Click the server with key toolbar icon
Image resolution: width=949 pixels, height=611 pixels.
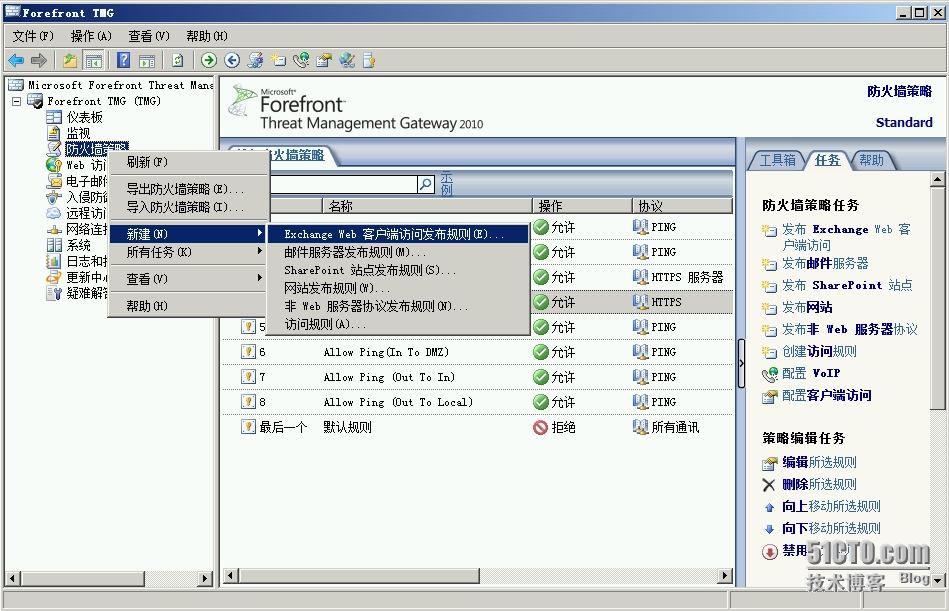click(x=369, y=60)
